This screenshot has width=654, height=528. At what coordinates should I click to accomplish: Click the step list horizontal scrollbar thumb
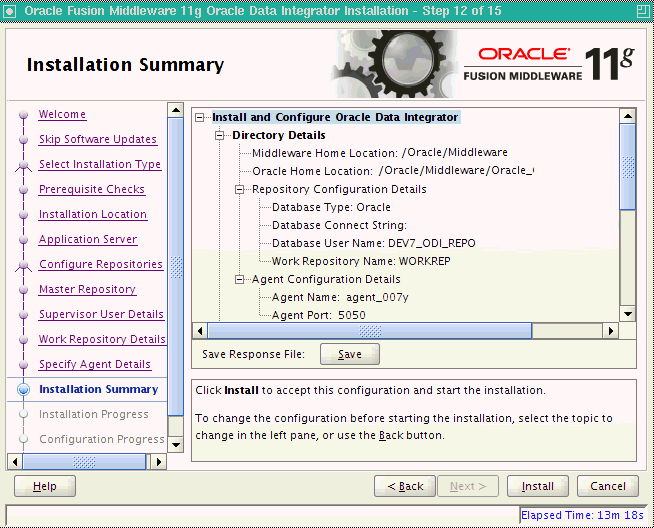coord(84,462)
